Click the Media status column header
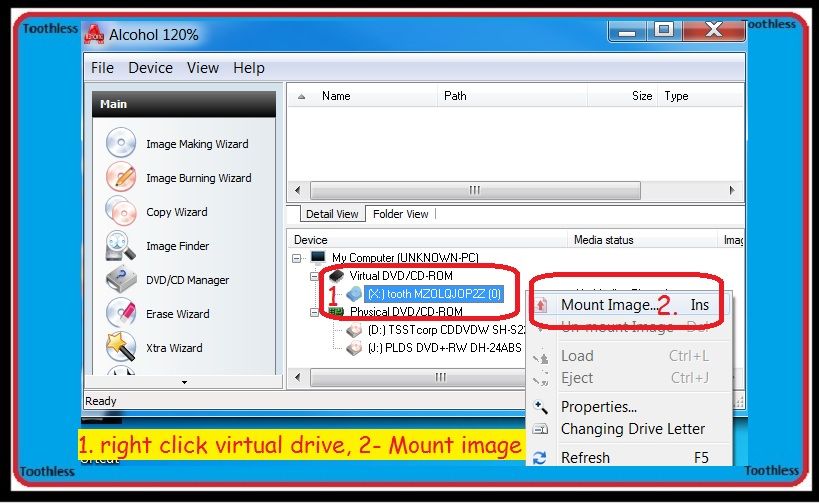Screen dimensions: 819x504 click(642, 240)
